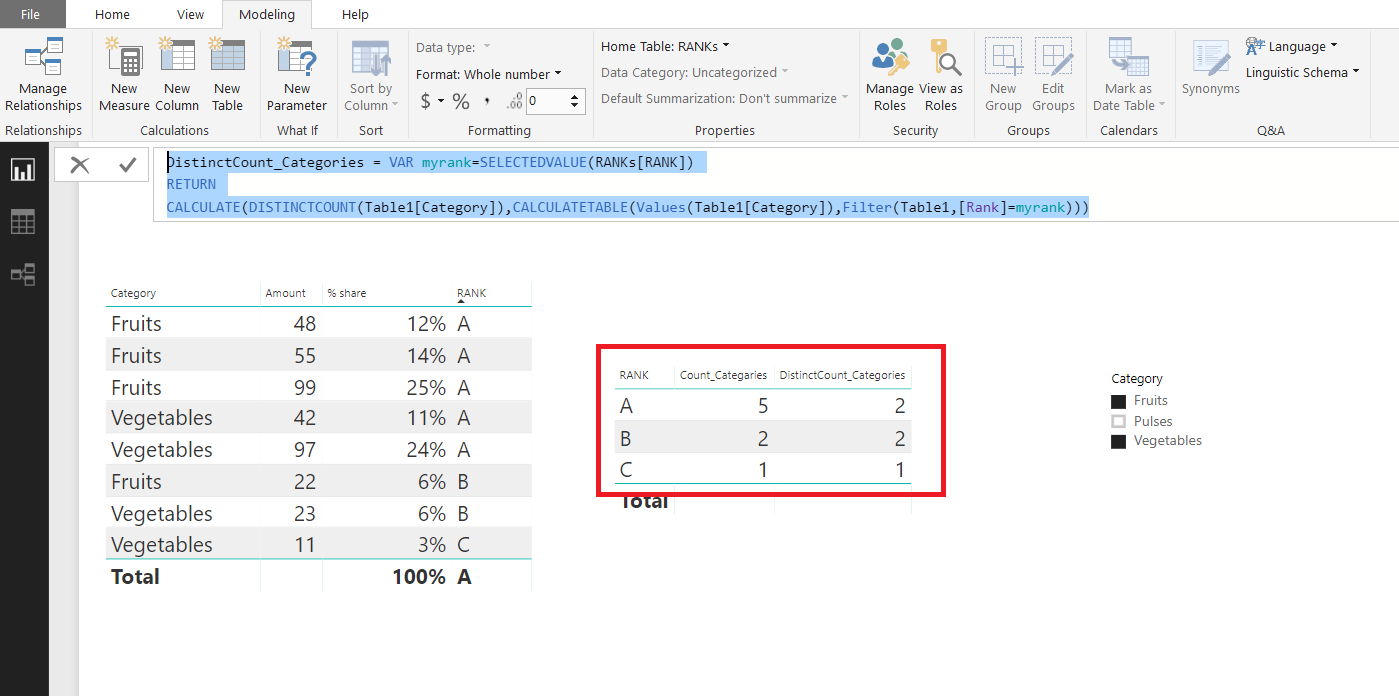Switch to View tab
The width and height of the screenshot is (1399, 696).
190,14
